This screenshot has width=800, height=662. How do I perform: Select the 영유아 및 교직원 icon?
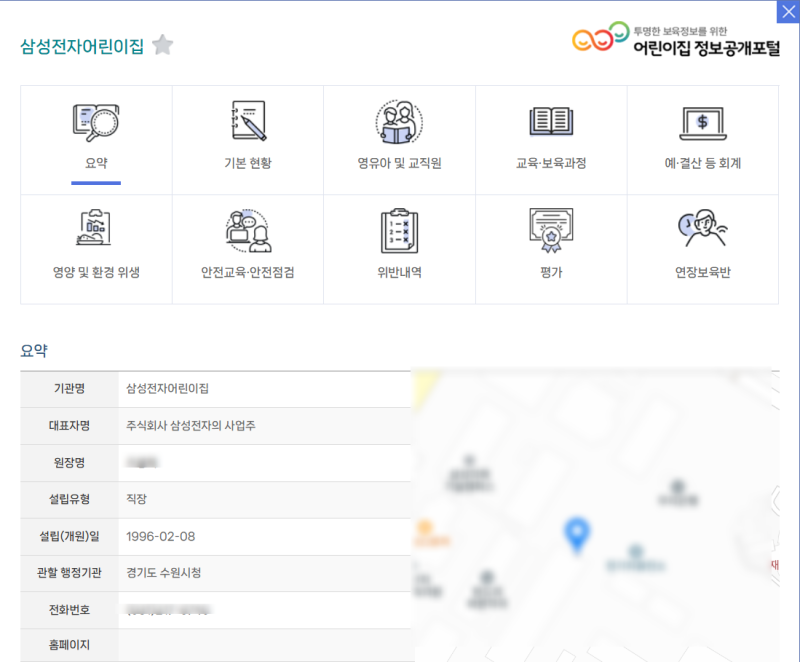pyautogui.click(x=399, y=122)
